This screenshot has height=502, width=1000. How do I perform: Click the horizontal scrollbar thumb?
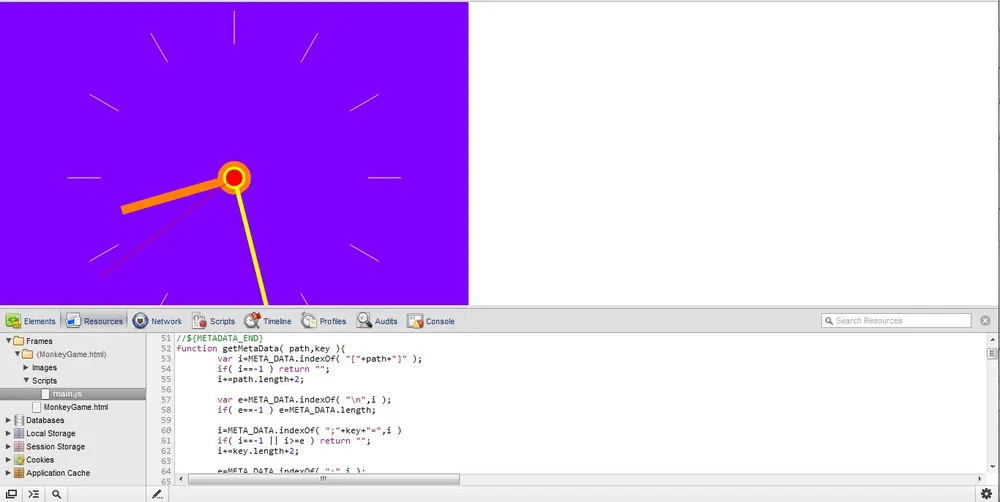324,478
